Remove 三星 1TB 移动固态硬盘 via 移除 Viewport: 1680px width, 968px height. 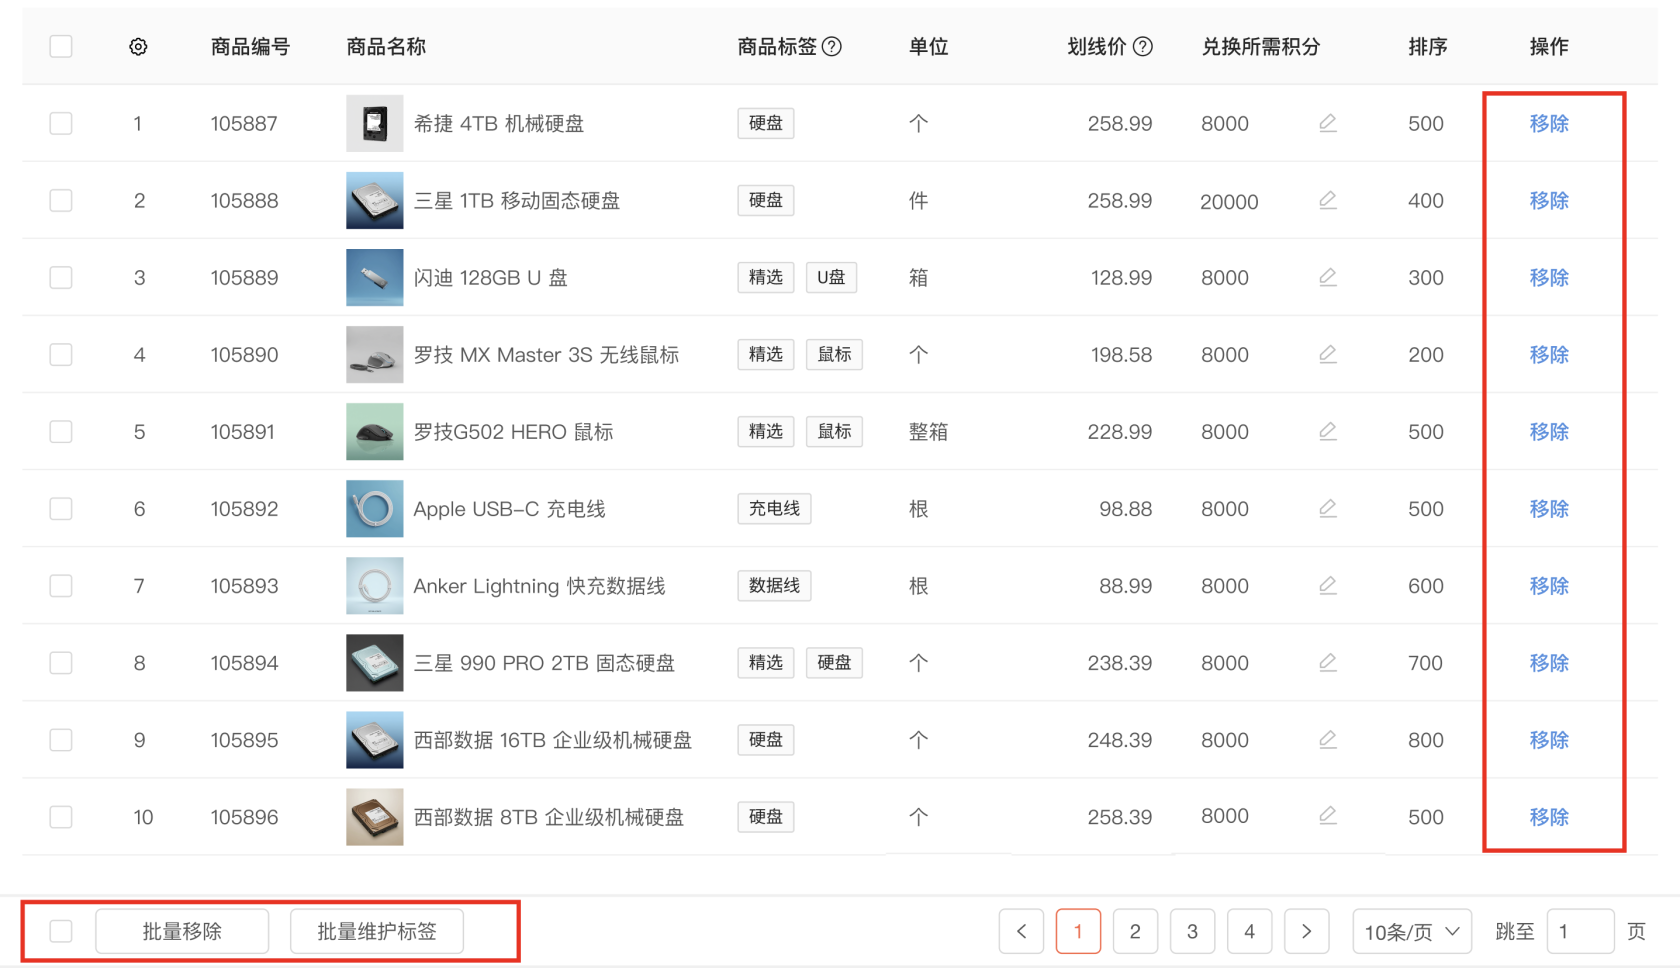(x=1549, y=200)
